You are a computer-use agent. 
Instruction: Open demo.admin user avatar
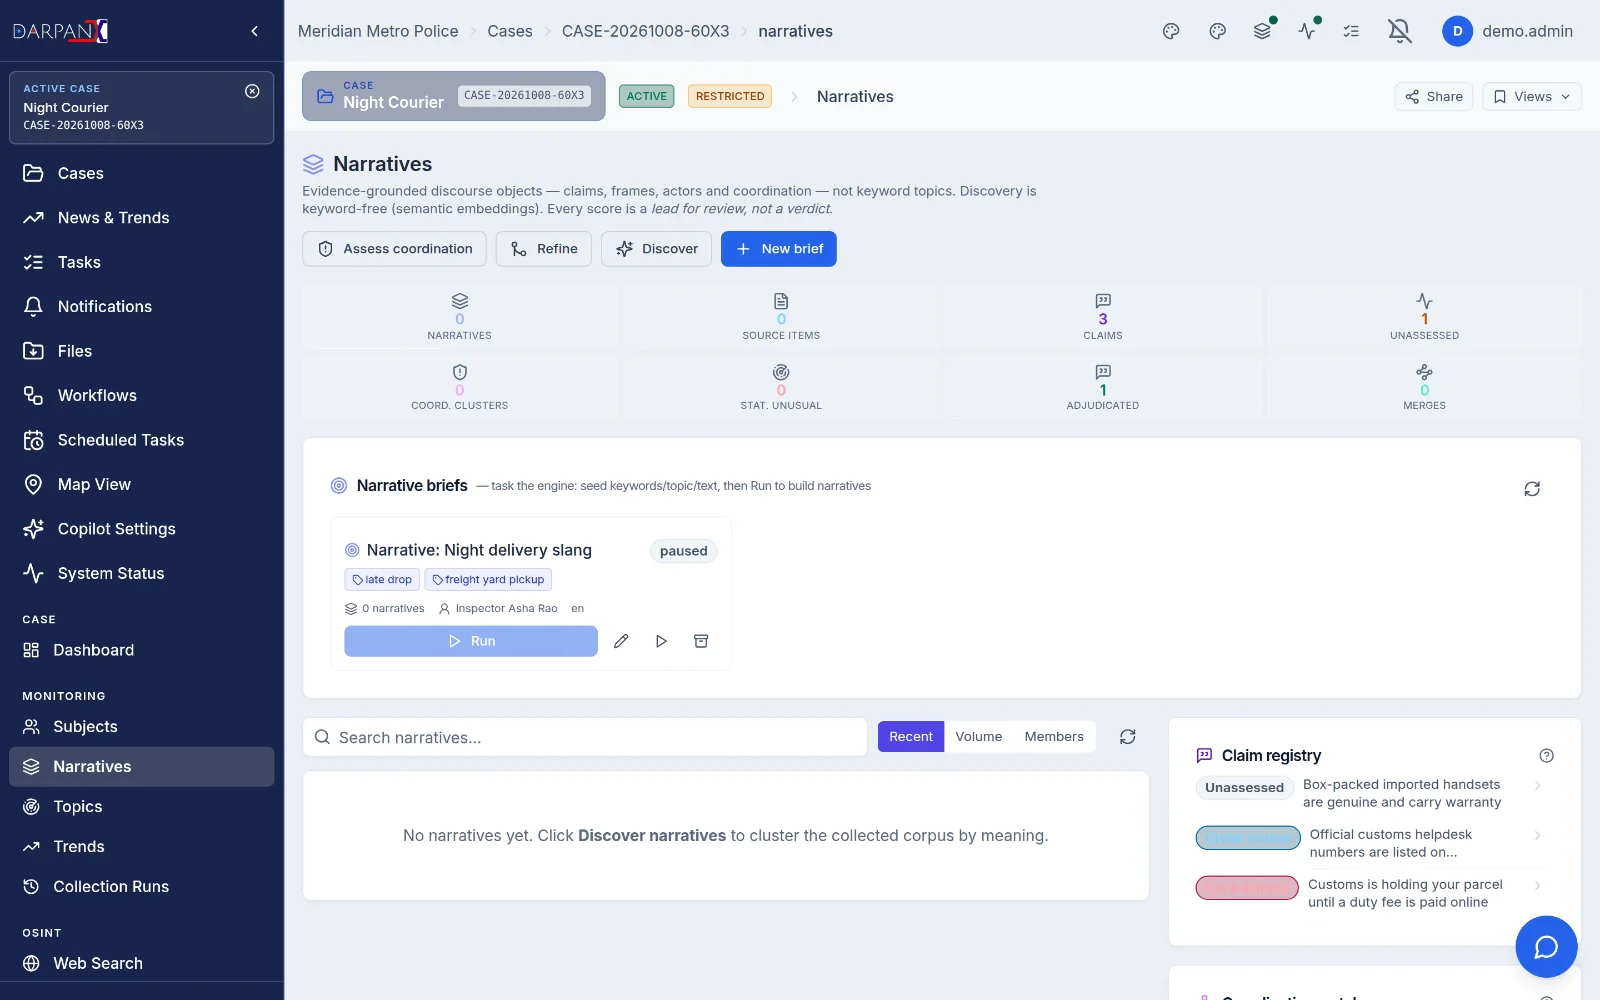click(x=1457, y=31)
